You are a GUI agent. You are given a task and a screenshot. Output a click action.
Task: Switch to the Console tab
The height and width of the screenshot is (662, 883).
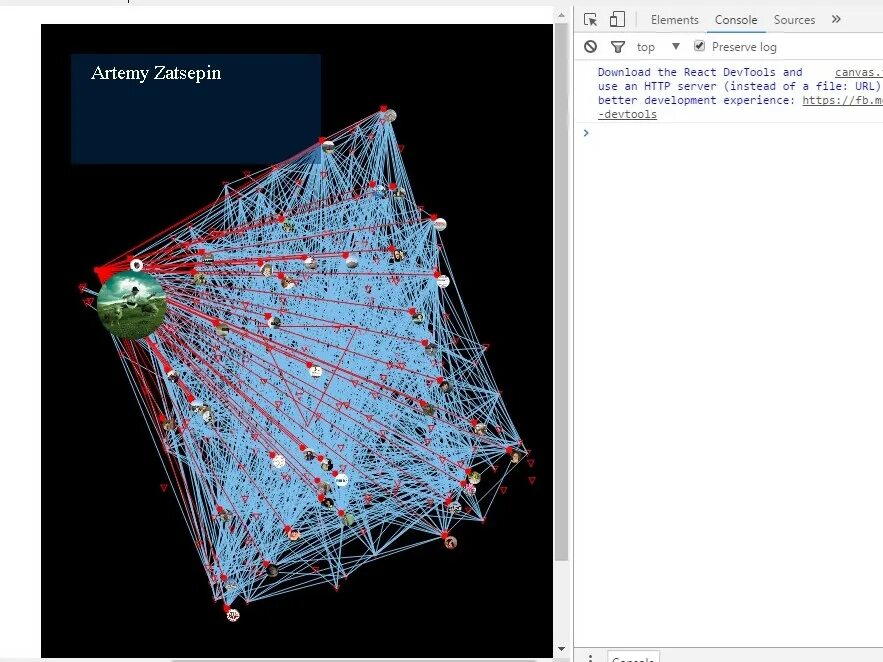[735, 20]
